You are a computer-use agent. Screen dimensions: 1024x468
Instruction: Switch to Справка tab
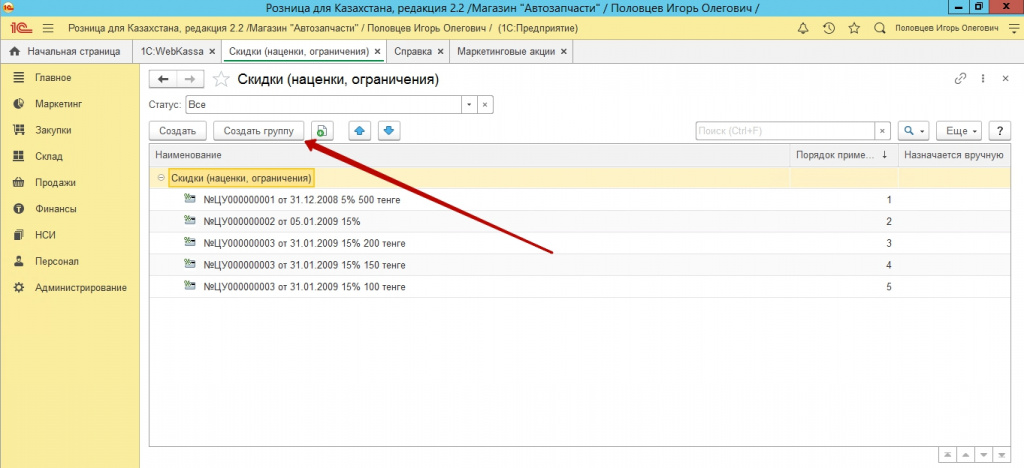pos(413,52)
